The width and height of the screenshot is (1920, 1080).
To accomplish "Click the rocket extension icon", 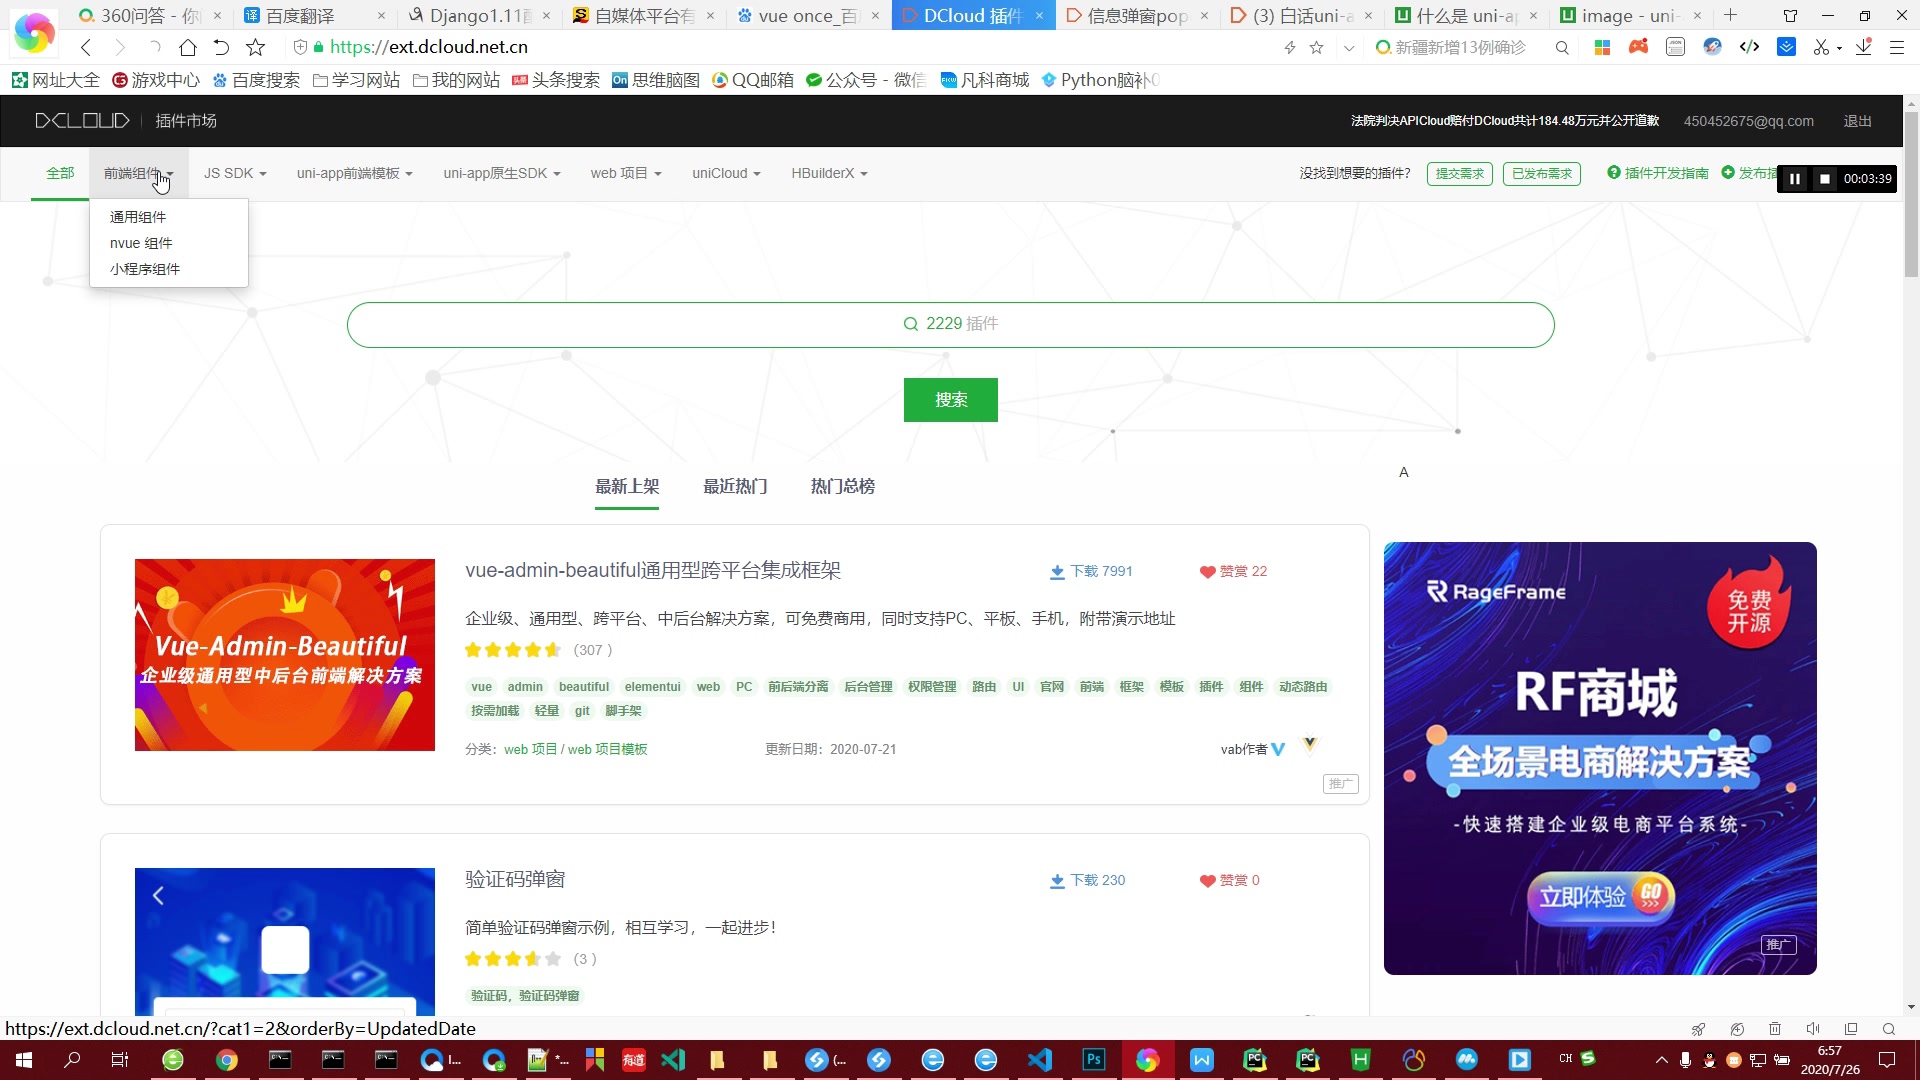I will 1712,46.
